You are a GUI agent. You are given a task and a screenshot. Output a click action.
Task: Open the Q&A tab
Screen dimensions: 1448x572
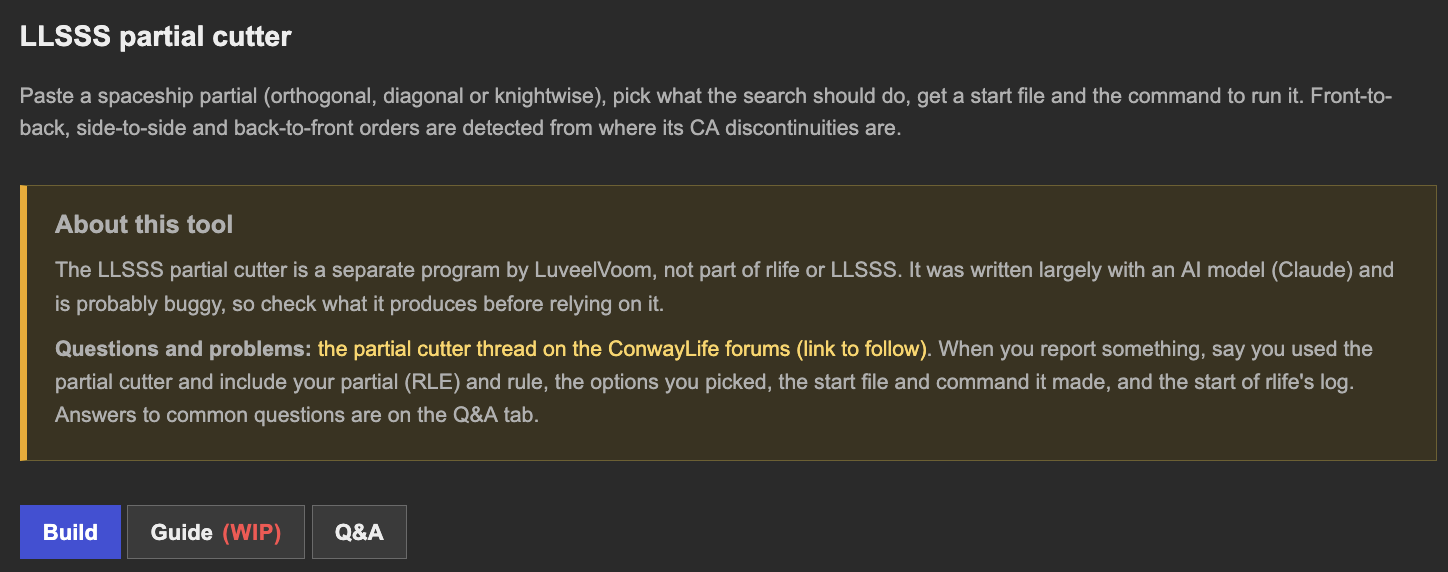[359, 532]
